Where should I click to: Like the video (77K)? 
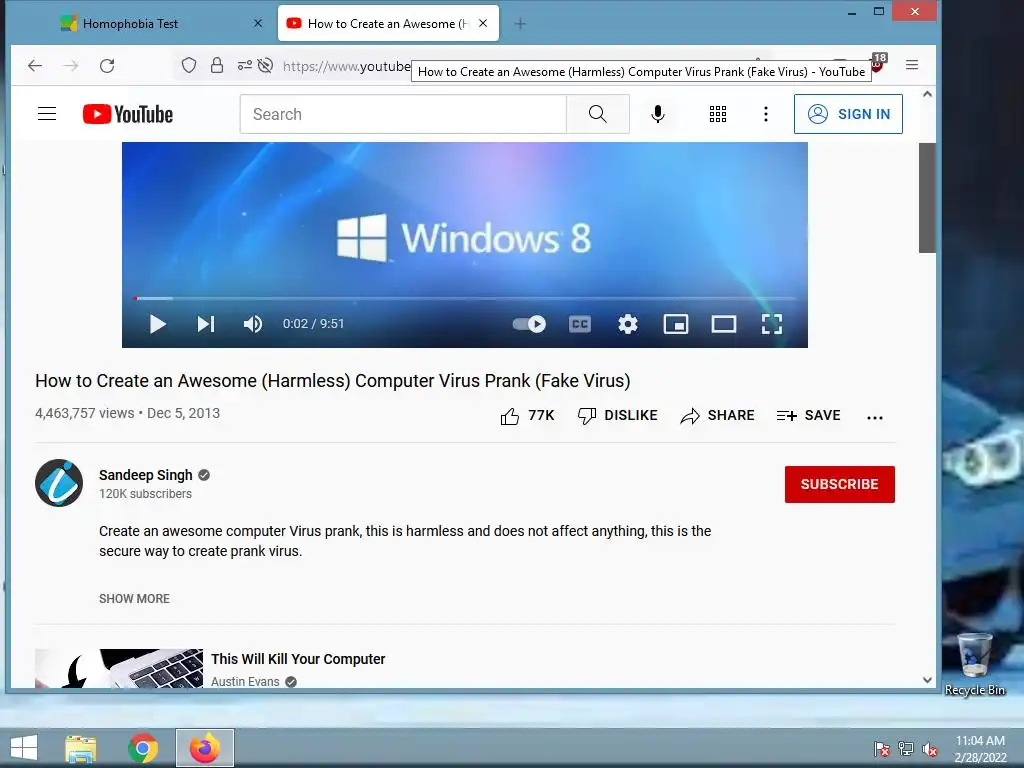point(527,416)
